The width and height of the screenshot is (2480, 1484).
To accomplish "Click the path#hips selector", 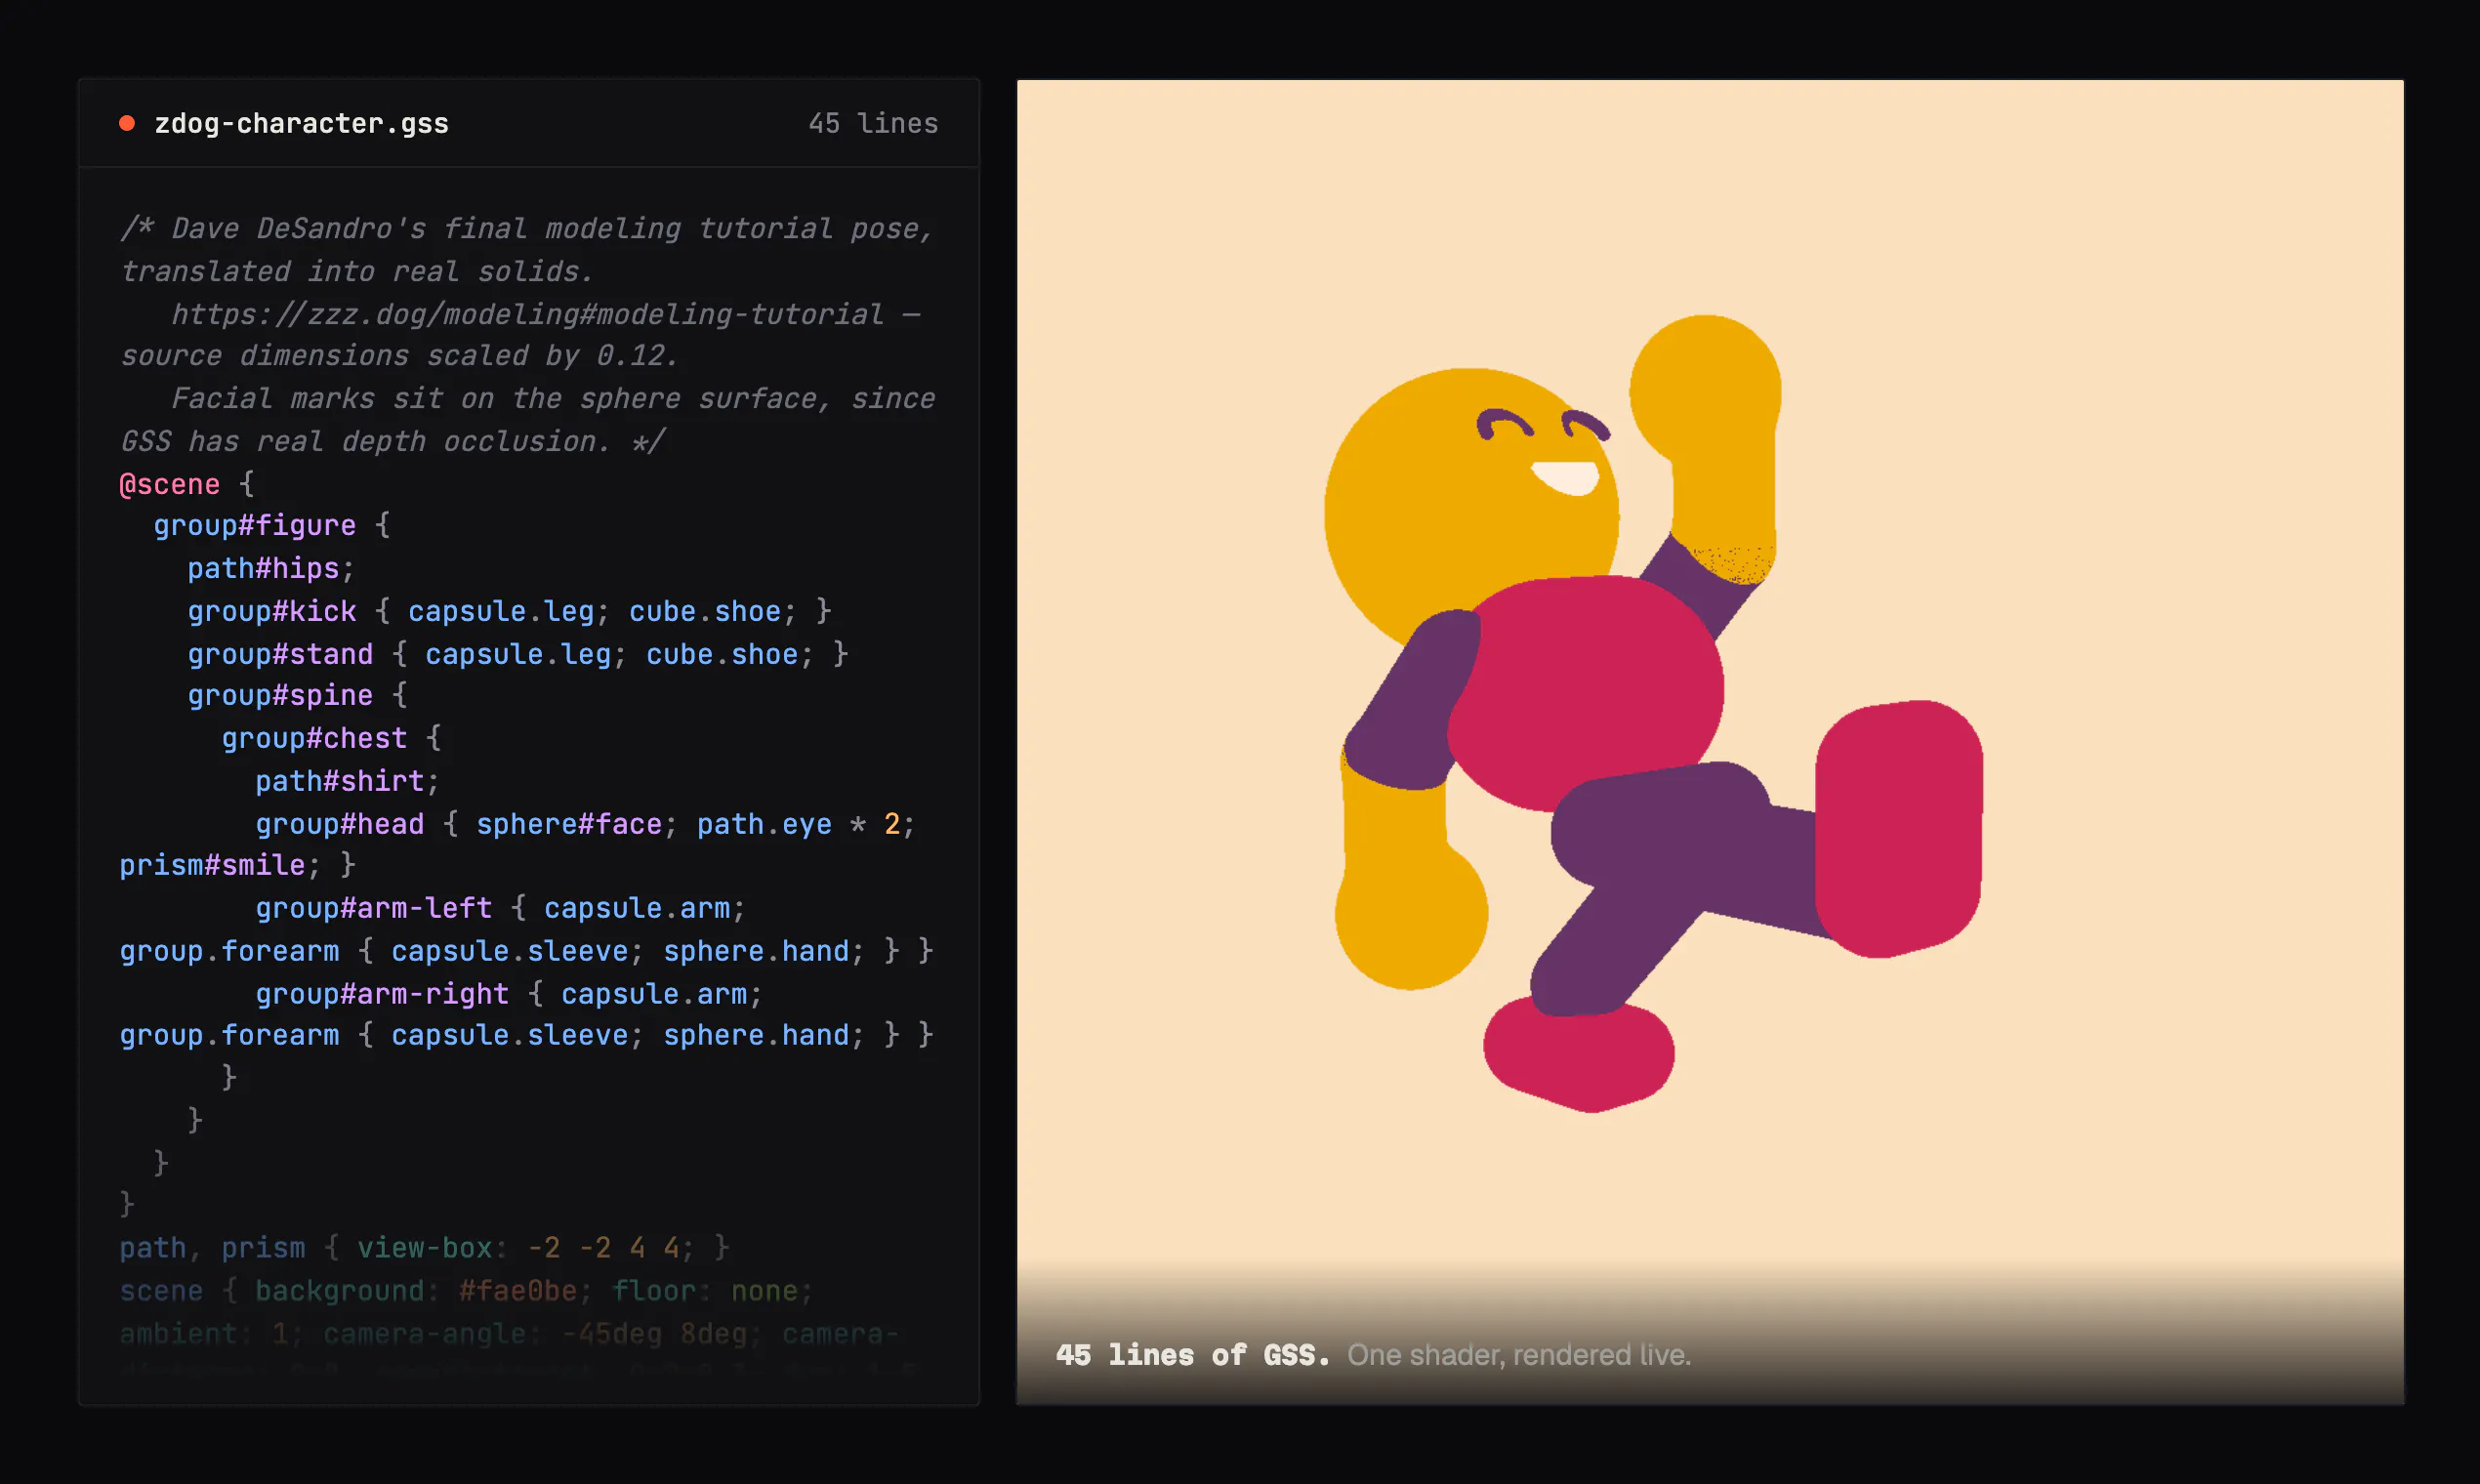I will [263, 568].
